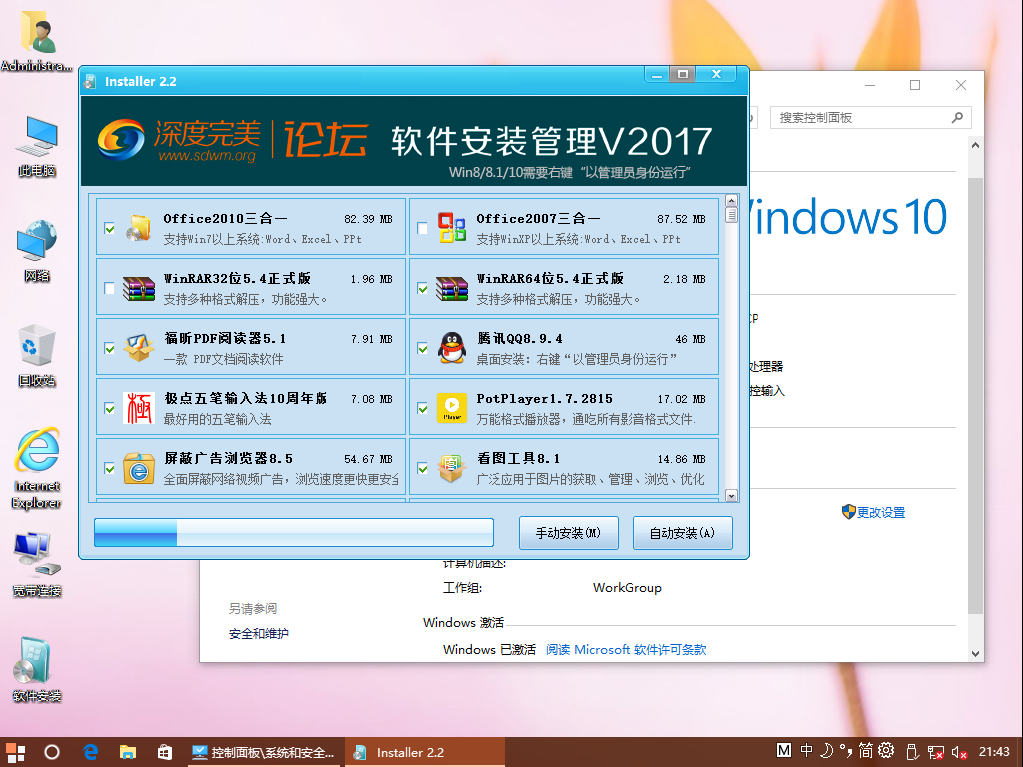Click the Office2010 three-in-one package icon
Screen dimensions: 1023x767
138,228
